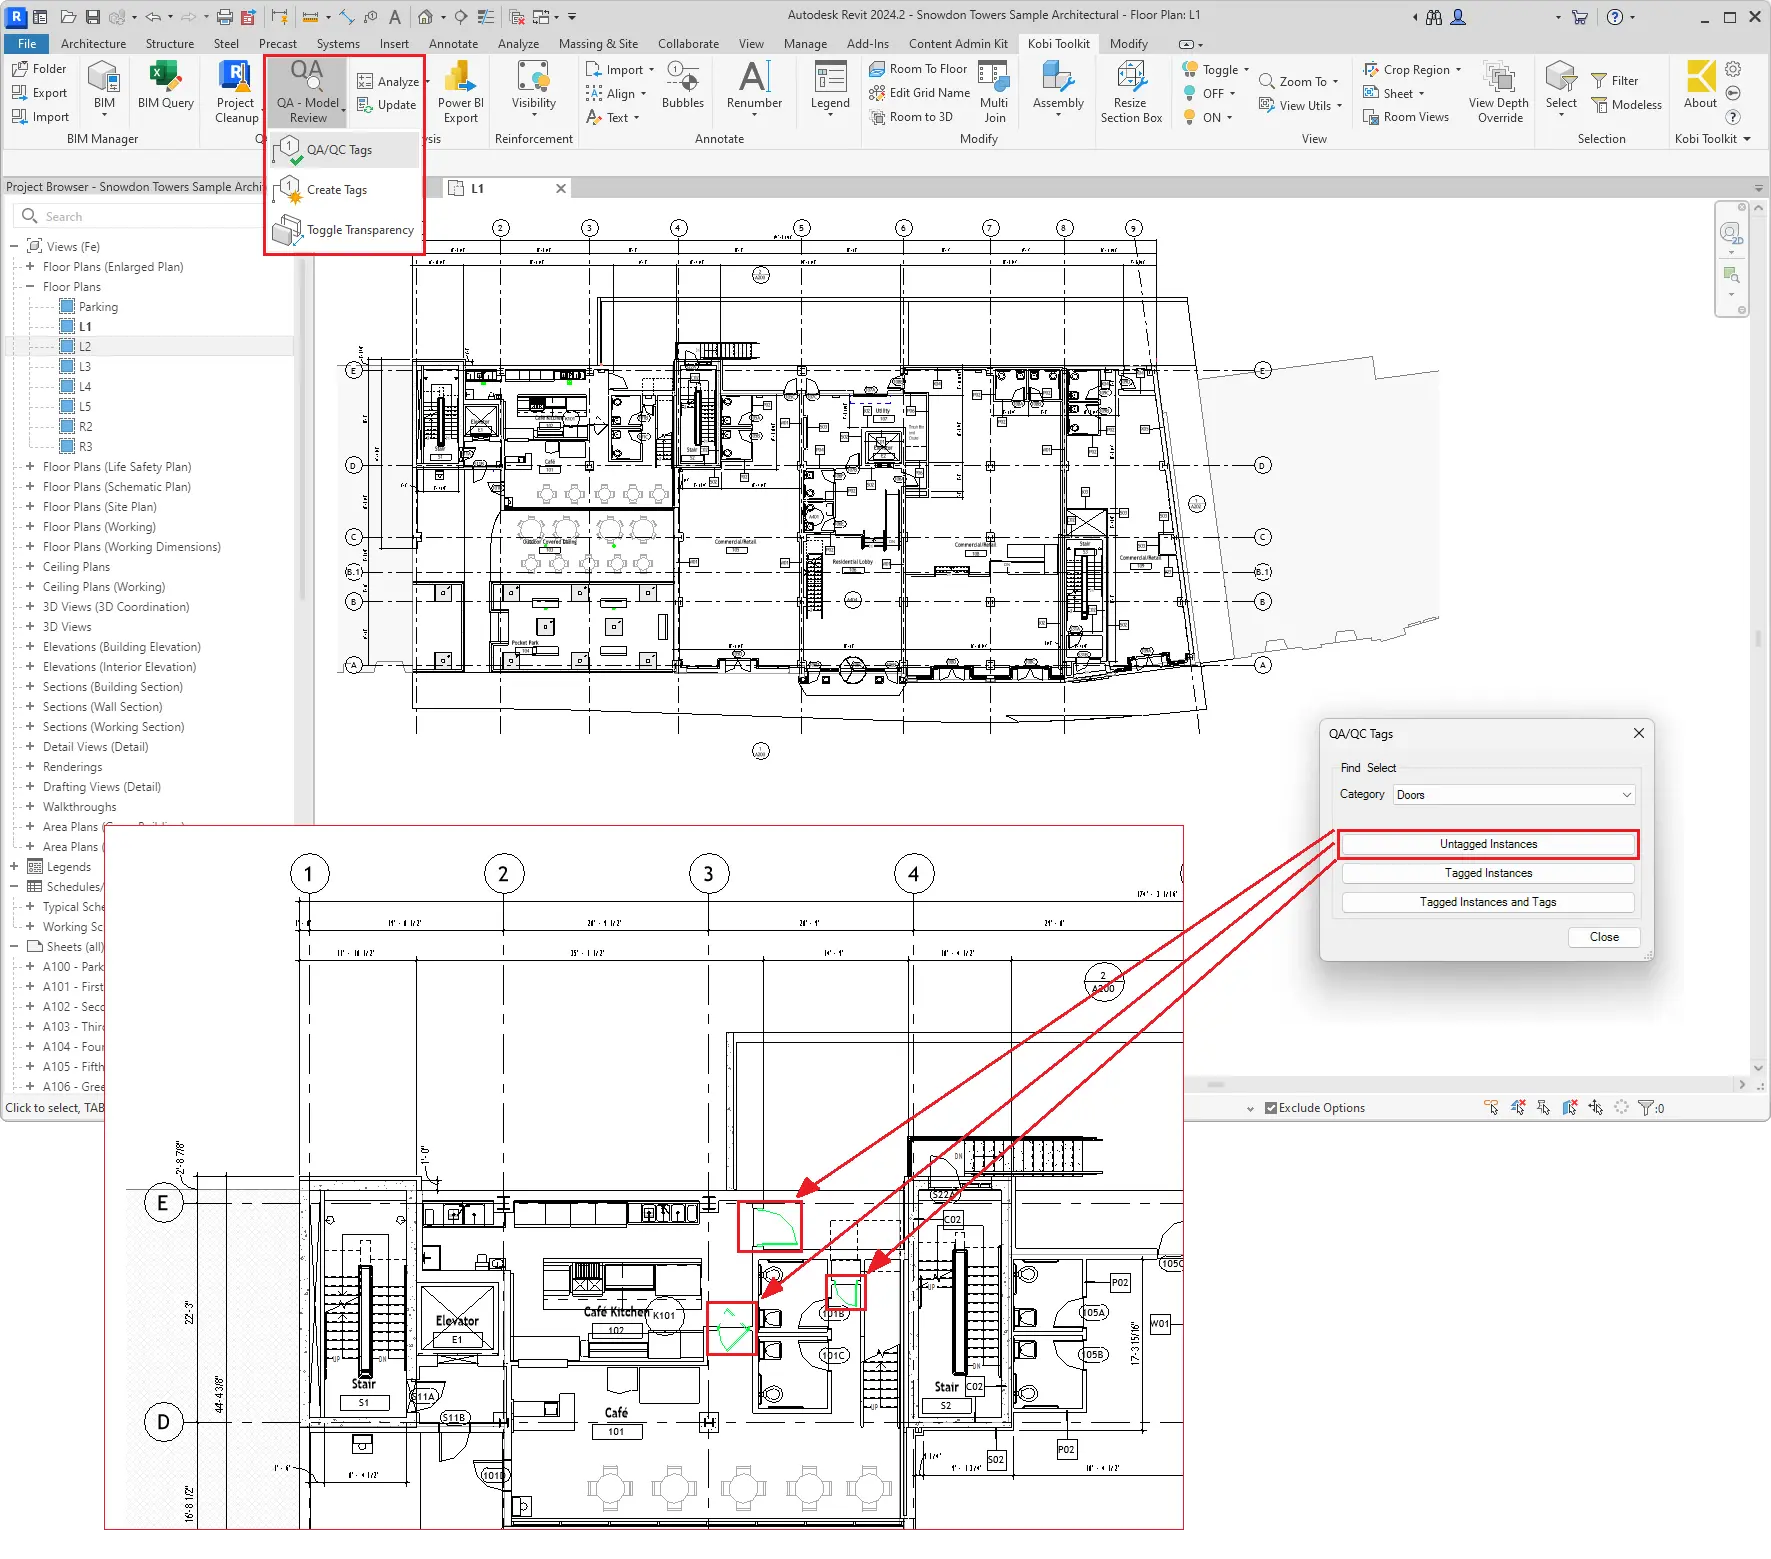This screenshot has height=1559, width=1771.
Task: Open the Manage tab
Action: pyautogui.click(x=805, y=43)
